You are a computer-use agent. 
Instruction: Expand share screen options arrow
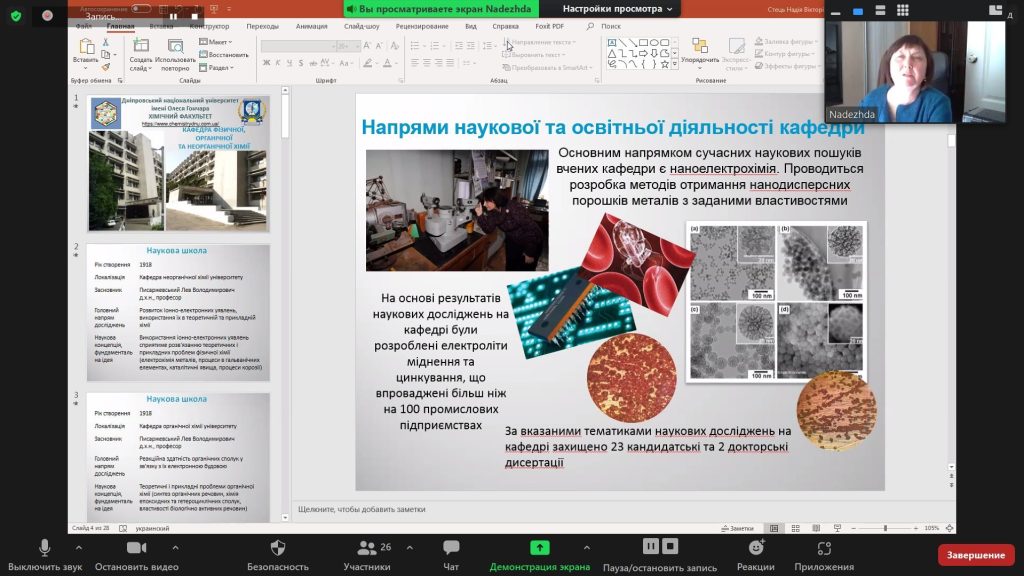586,547
